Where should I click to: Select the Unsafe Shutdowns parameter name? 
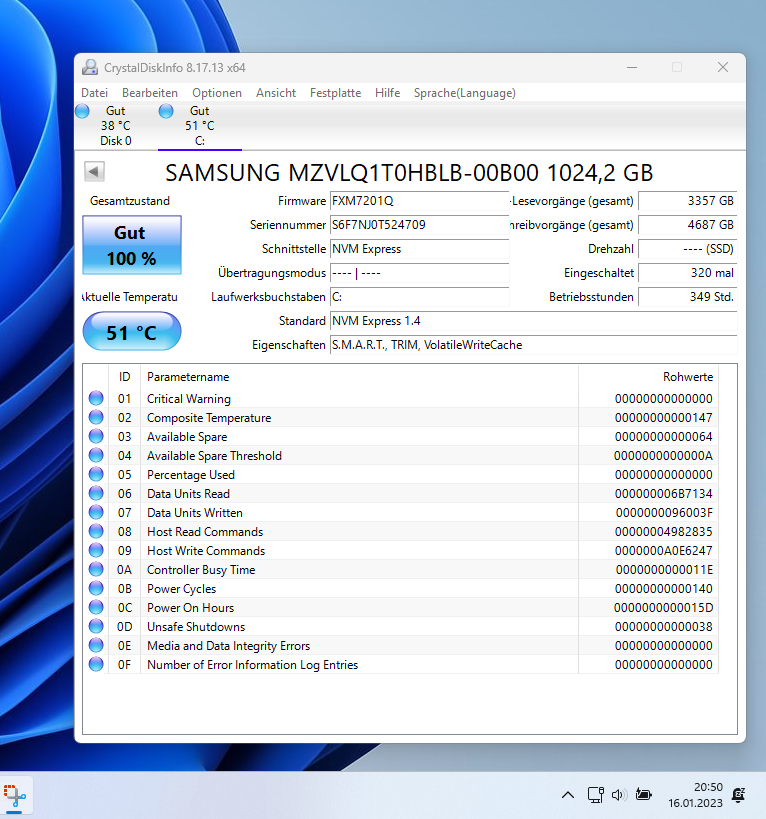pos(196,626)
